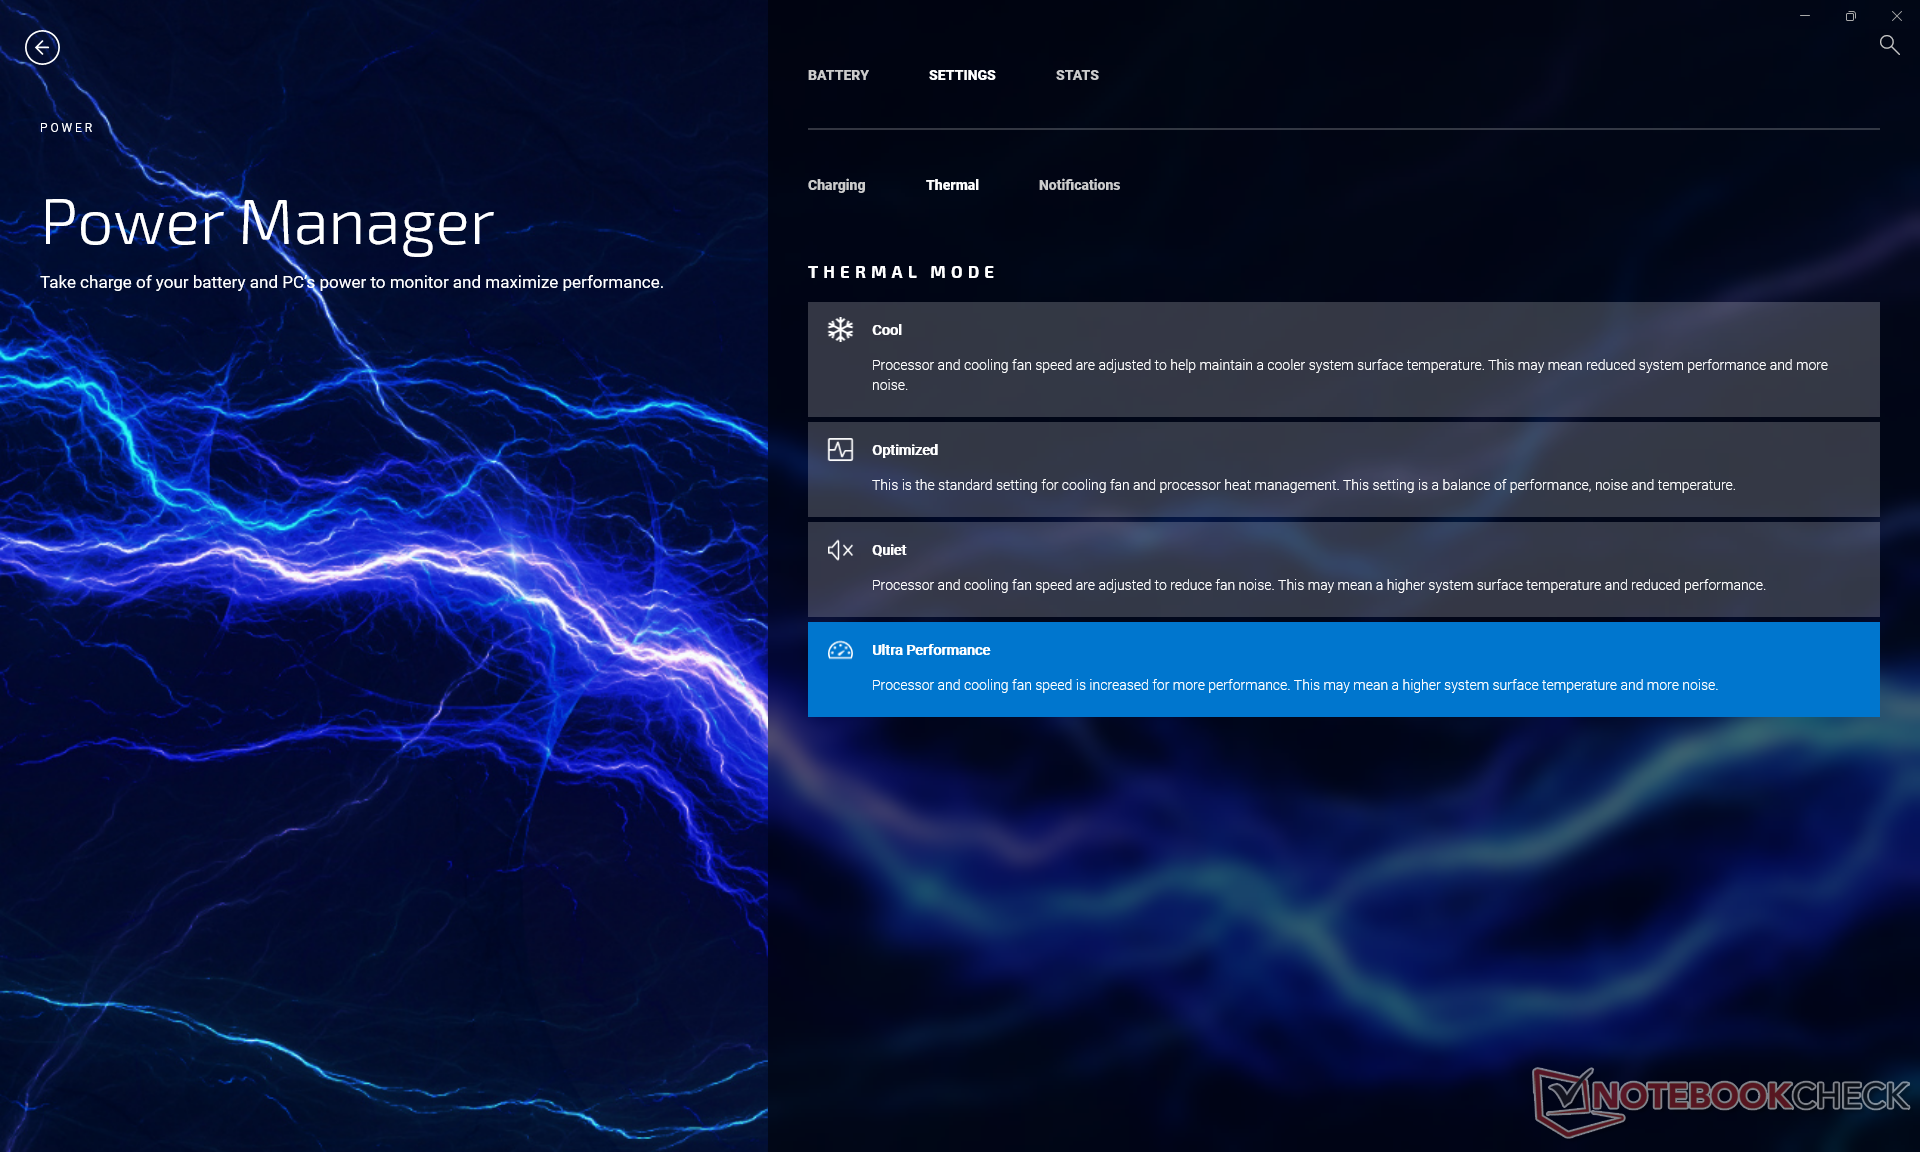The height and width of the screenshot is (1152, 1920).
Task: Select the Optimized thermal mode
Action: pos(1343,469)
